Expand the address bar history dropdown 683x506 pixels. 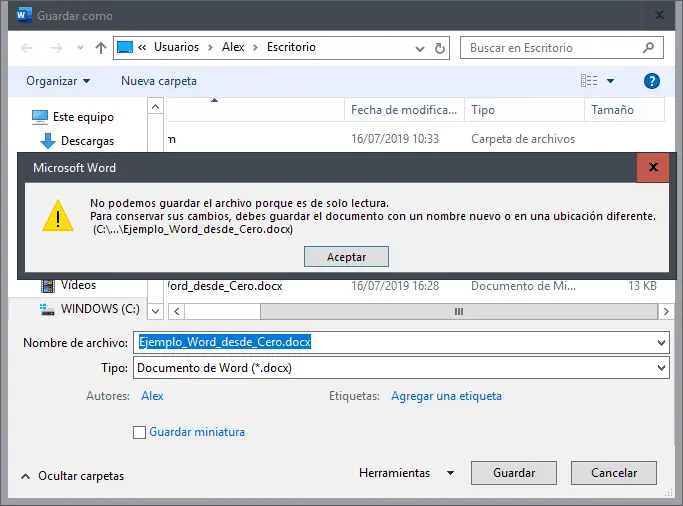point(420,48)
